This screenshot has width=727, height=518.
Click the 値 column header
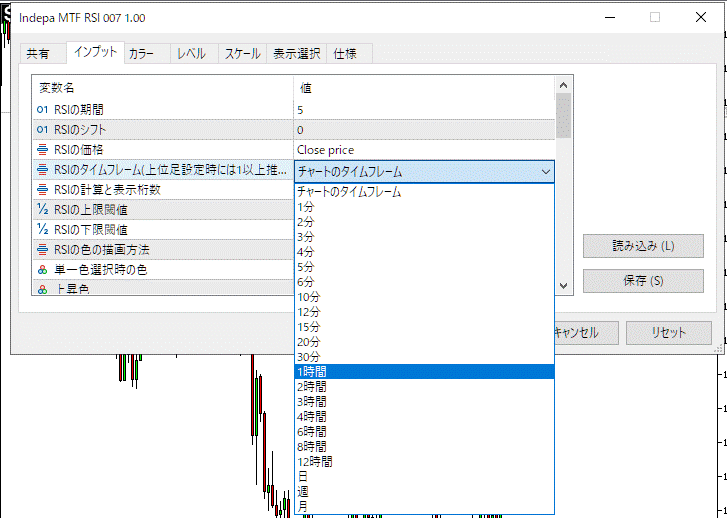(424, 88)
